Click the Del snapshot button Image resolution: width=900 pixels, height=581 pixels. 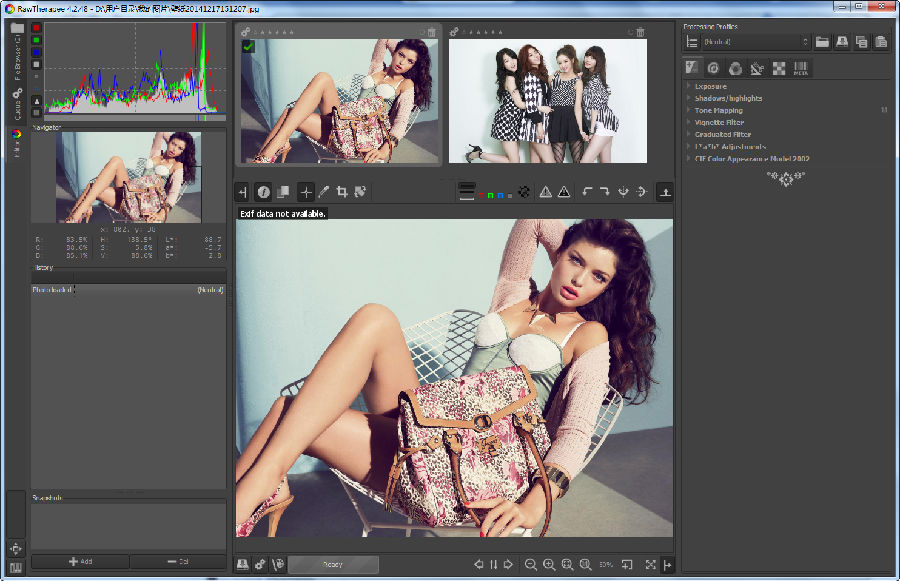177,562
